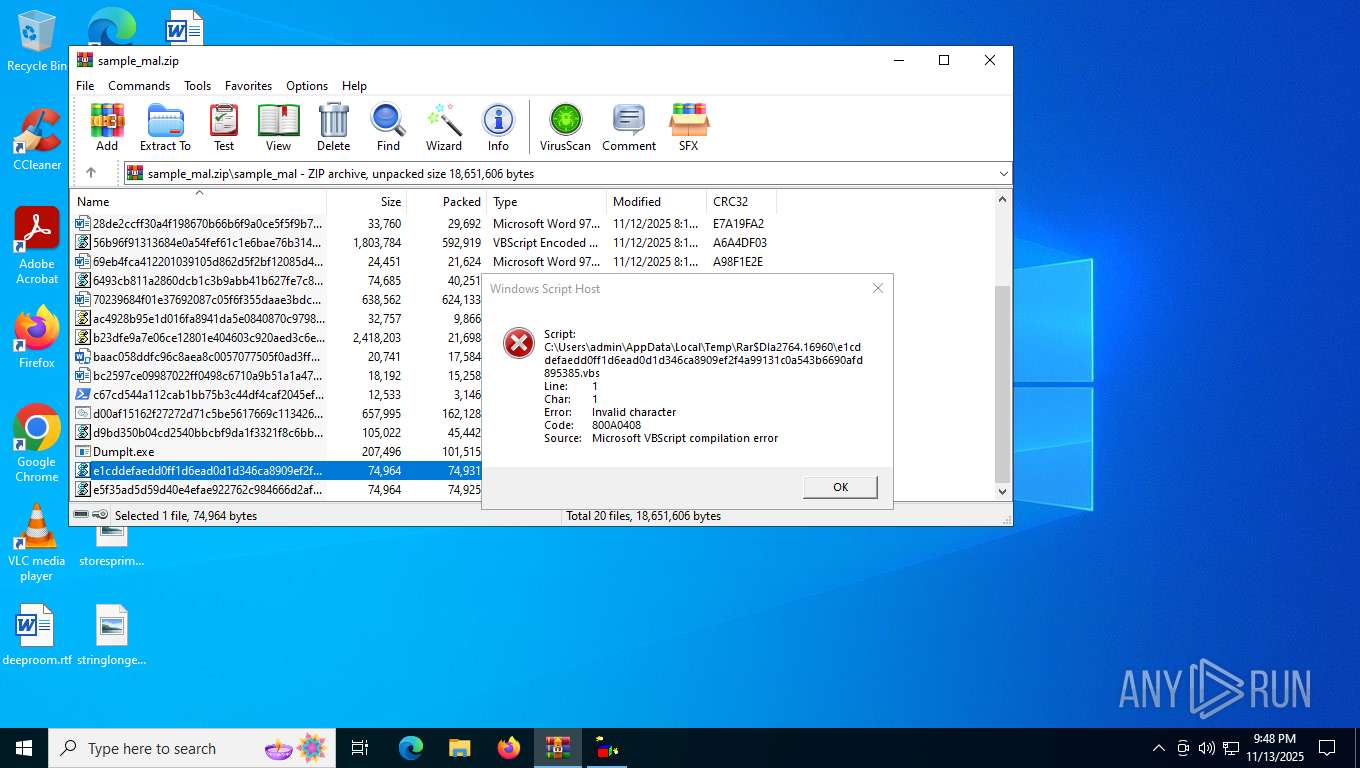
Task: Click scrollbar up arrow in file list
Action: click(1002, 199)
